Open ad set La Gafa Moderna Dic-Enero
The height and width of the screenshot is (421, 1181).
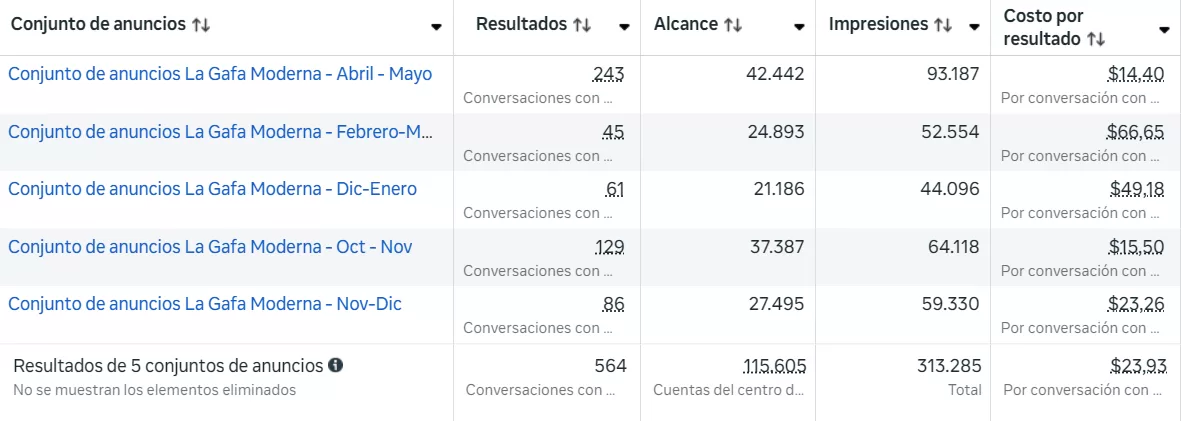pyautogui.click(x=212, y=189)
